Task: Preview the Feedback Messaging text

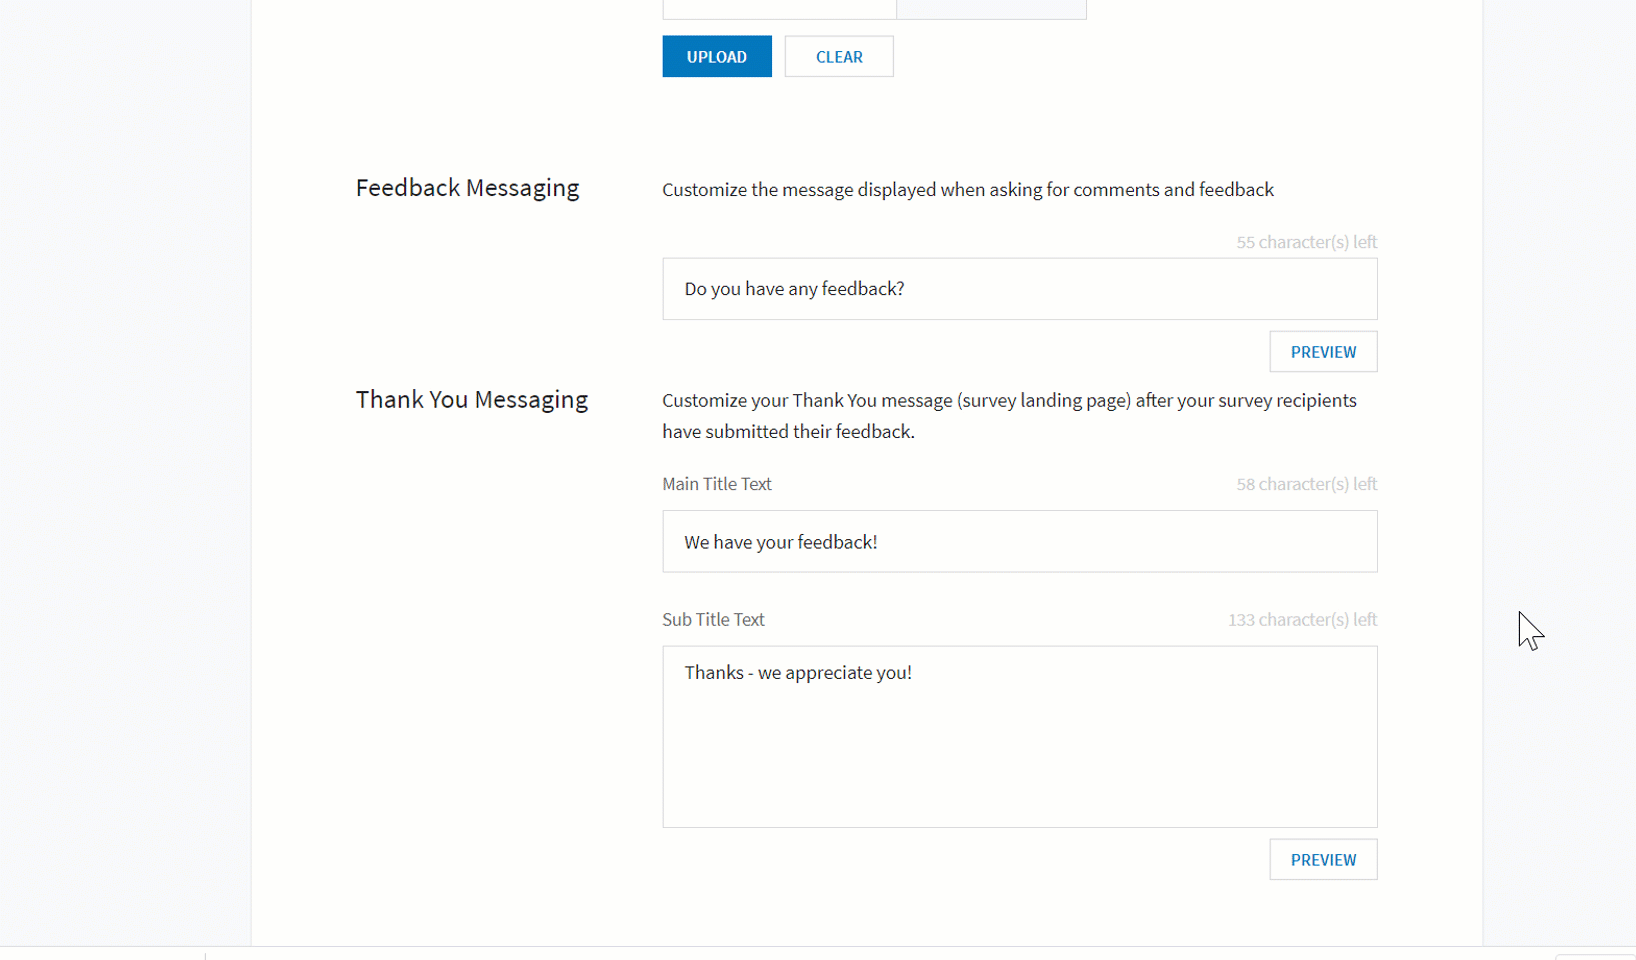Action: (x=1323, y=352)
